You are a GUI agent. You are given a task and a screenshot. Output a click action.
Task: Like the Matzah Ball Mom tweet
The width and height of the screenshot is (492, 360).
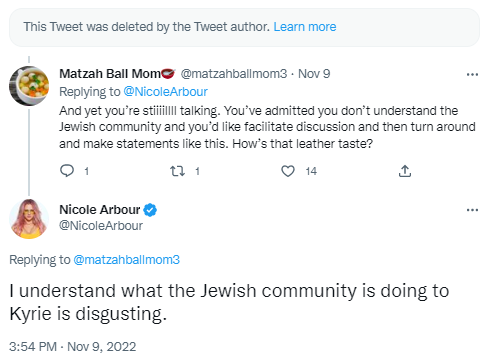pos(288,171)
